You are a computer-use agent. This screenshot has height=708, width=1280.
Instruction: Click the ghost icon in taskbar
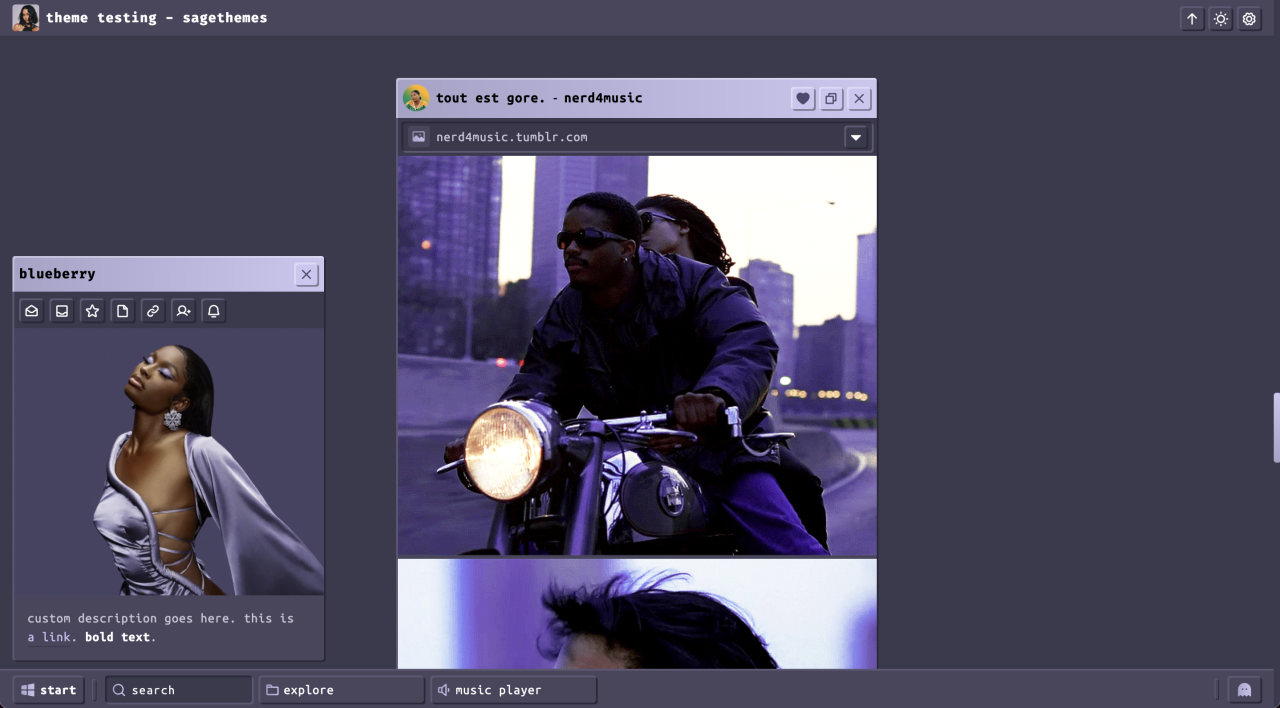pos(1244,690)
